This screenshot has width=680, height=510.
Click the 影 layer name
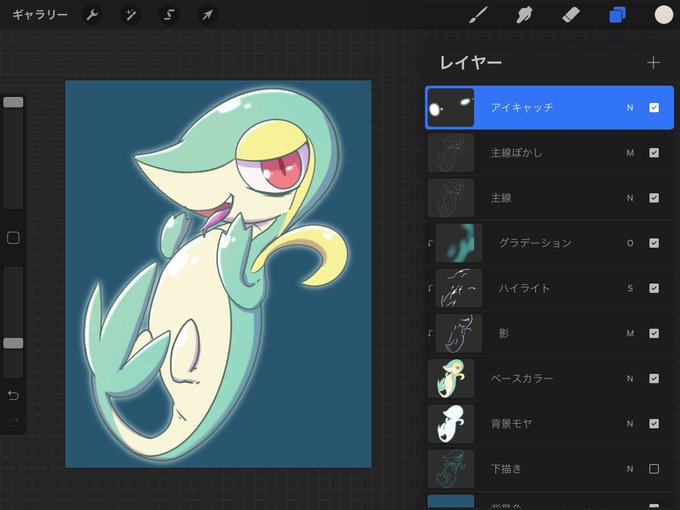point(504,333)
